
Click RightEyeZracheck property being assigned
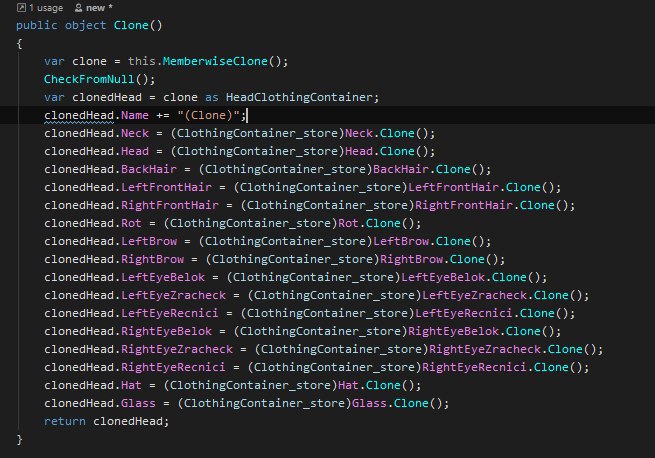tap(177, 349)
